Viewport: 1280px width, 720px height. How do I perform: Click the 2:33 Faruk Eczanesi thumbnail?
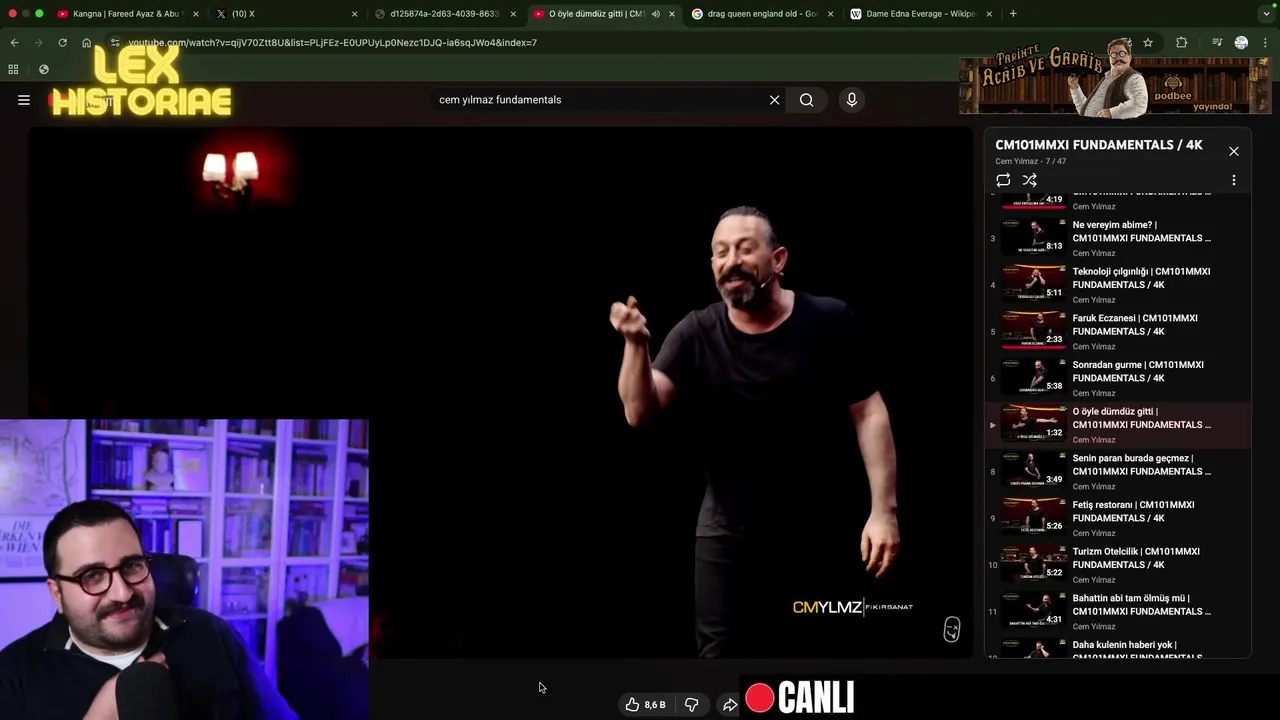1034,329
